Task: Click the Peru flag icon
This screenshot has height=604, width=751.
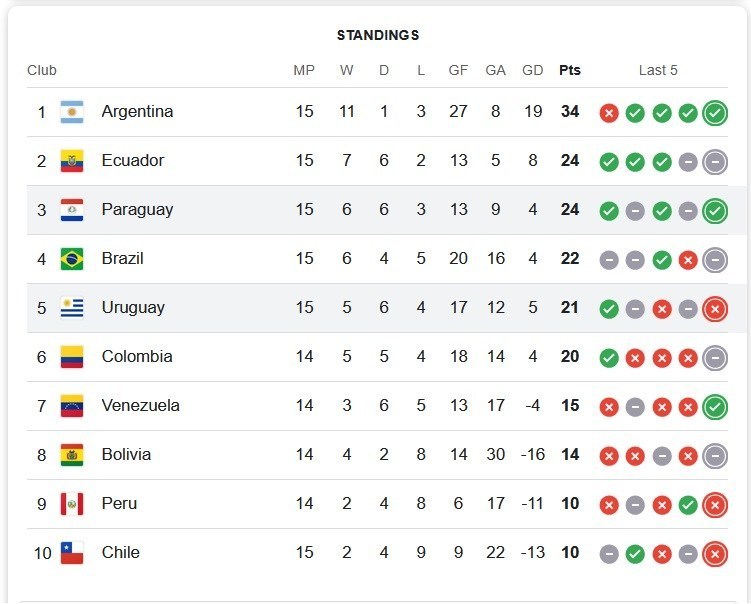Action: pyautogui.click(x=71, y=504)
